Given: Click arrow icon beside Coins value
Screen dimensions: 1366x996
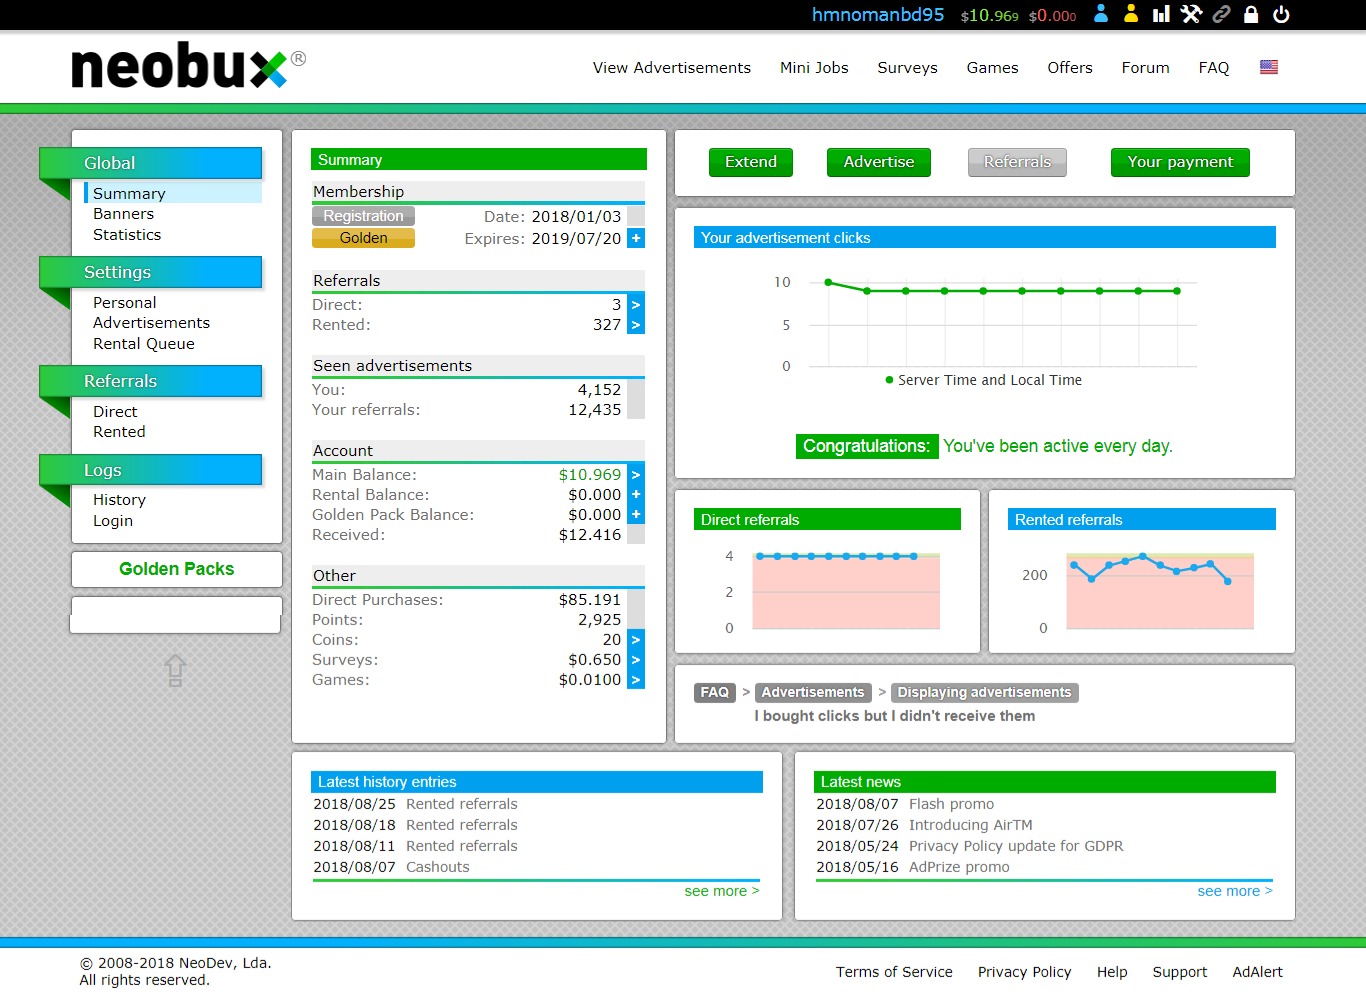Looking at the screenshot, I should [636, 640].
